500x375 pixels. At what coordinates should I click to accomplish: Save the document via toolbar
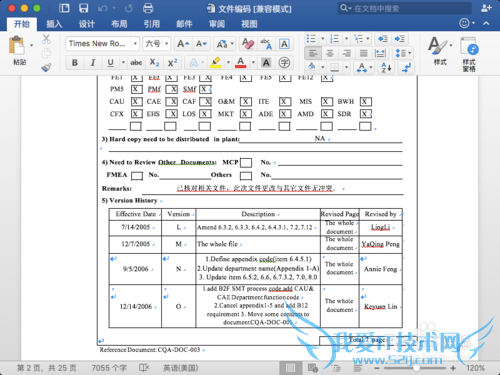tap(83, 8)
